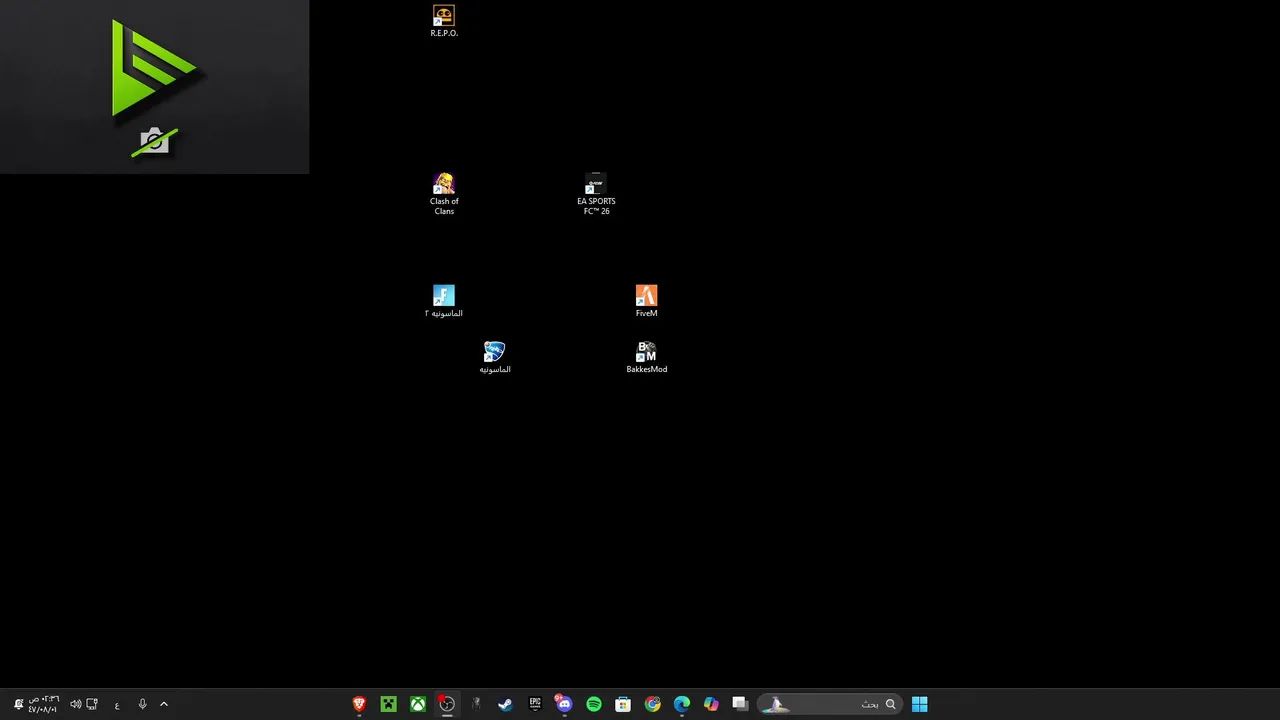Select the EA SPORTS FC 26 shortcut
This screenshot has width=1280, height=720.
[x=596, y=194]
